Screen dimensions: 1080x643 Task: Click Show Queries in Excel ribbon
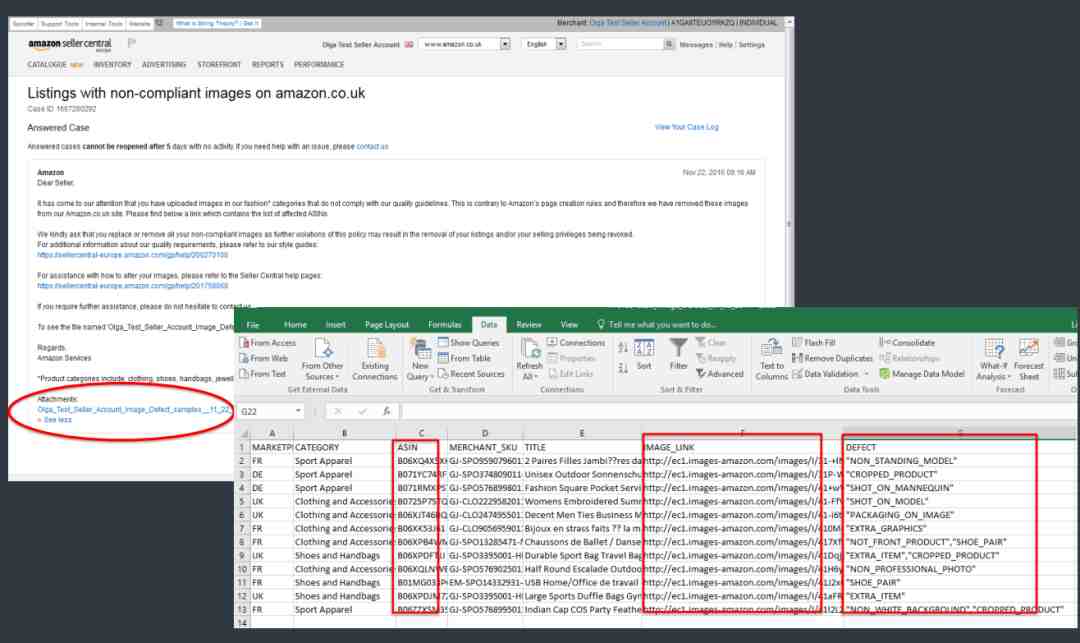pyautogui.click(x=468, y=343)
